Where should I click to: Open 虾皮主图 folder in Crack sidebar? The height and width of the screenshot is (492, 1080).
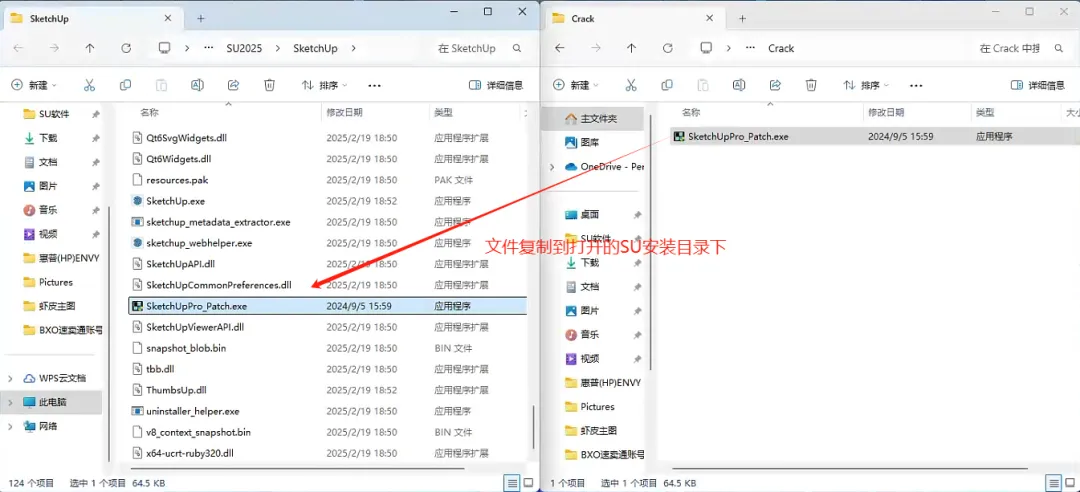pos(593,431)
